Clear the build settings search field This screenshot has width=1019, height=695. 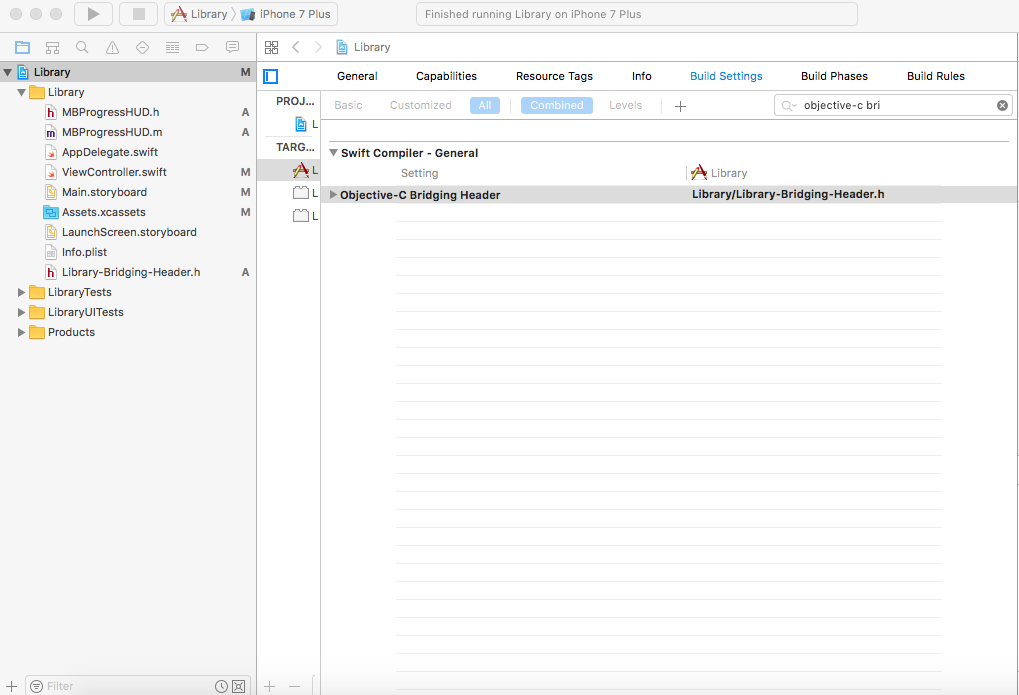(x=1002, y=104)
